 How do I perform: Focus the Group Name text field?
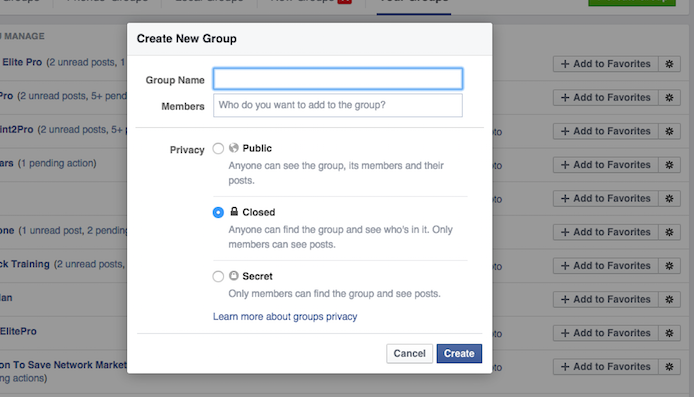click(x=338, y=79)
